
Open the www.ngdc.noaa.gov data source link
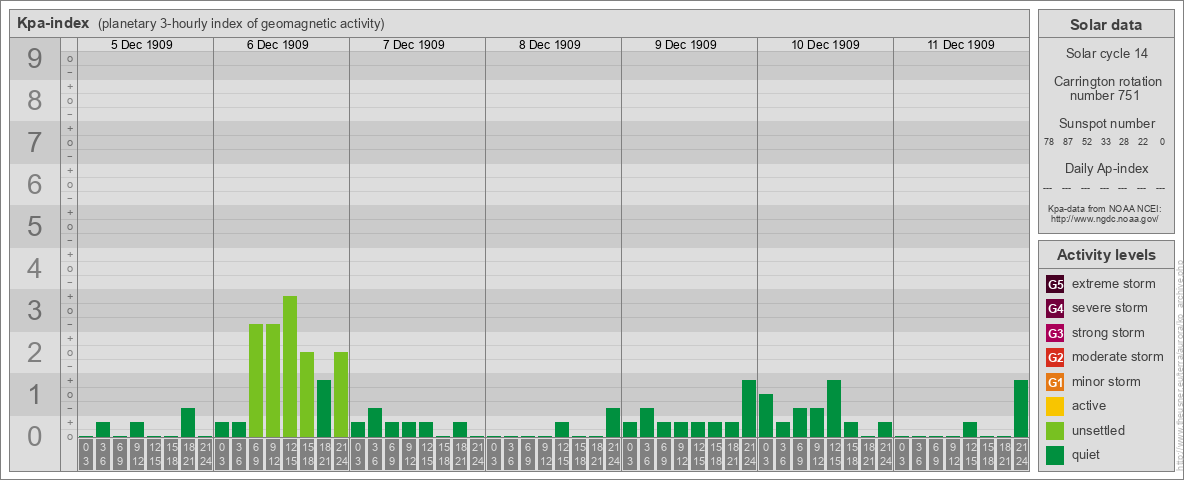[1102, 218]
